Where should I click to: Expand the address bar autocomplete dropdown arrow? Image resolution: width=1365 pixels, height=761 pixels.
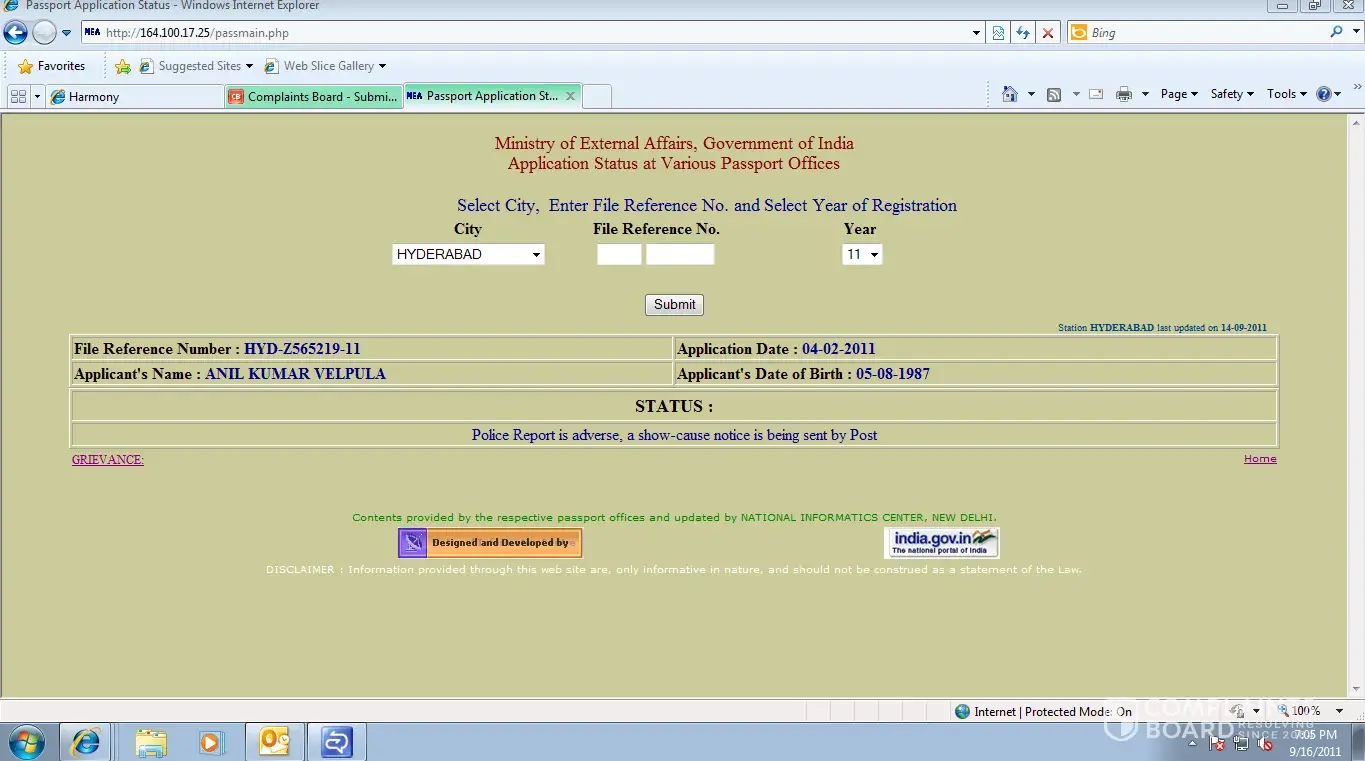click(x=977, y=33)
